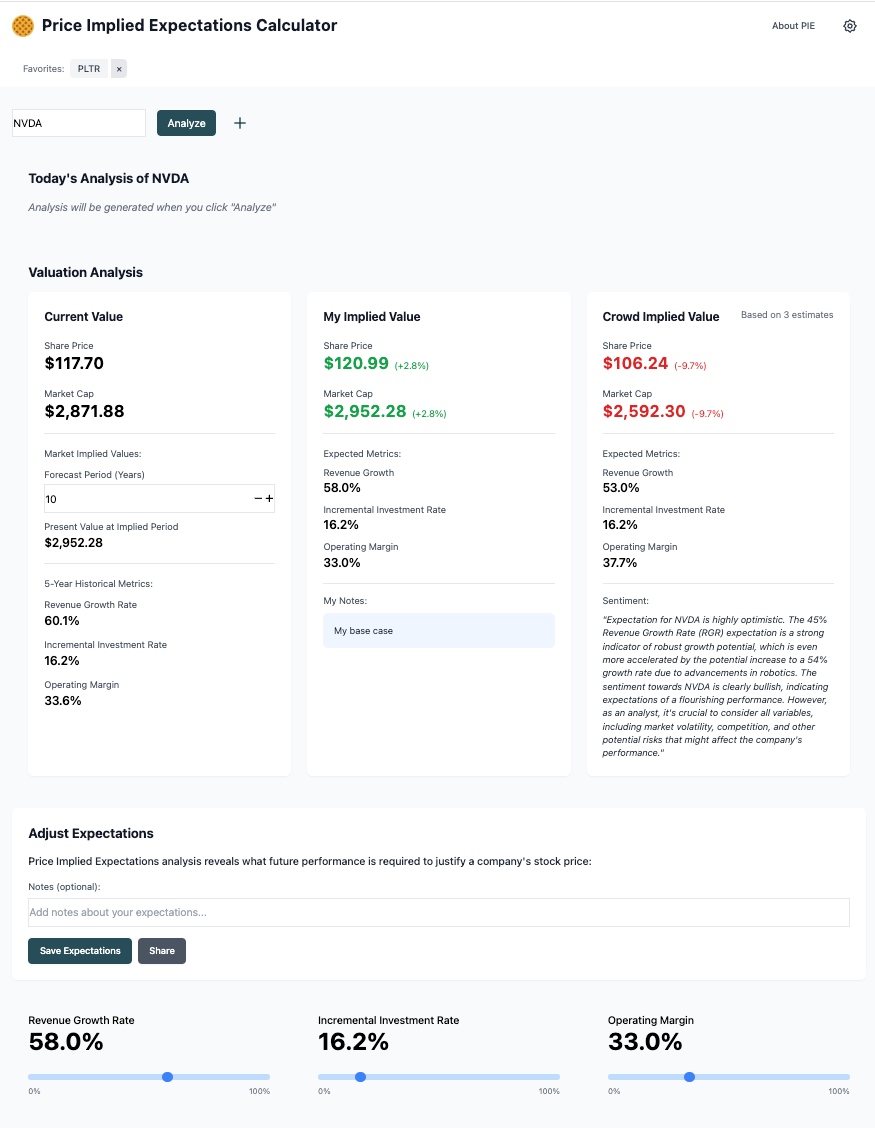
Task: Click the large 16.2% investment rate value
Action: pyautogui.click(x=353, y=1042)
